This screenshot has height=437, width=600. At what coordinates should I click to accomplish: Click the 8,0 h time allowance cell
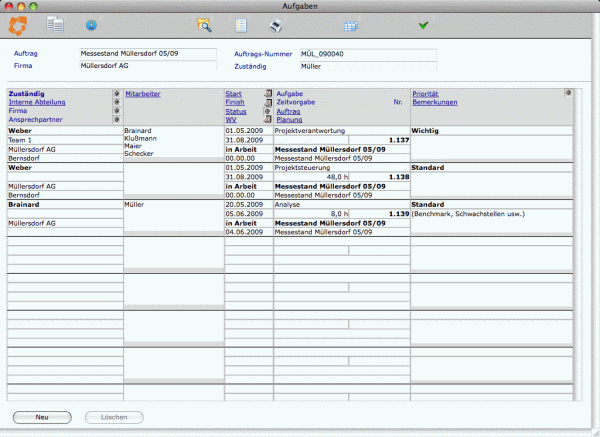click(x=311, y=214)
